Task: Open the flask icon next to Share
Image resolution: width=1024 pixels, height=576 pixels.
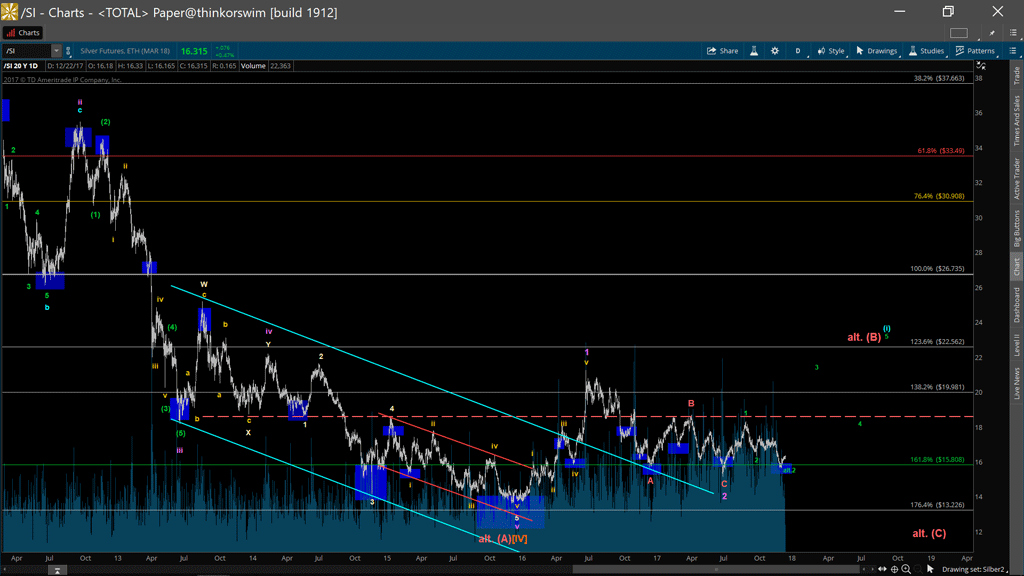Action: [x=754, y=51]
